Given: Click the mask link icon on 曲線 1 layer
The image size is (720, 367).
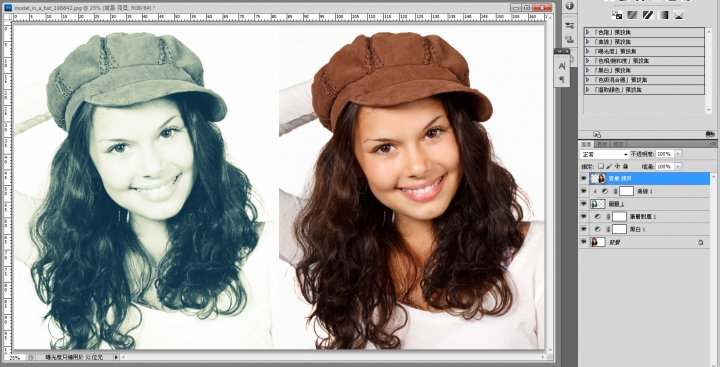Looking at the screenshot, I should coord(615,191).
